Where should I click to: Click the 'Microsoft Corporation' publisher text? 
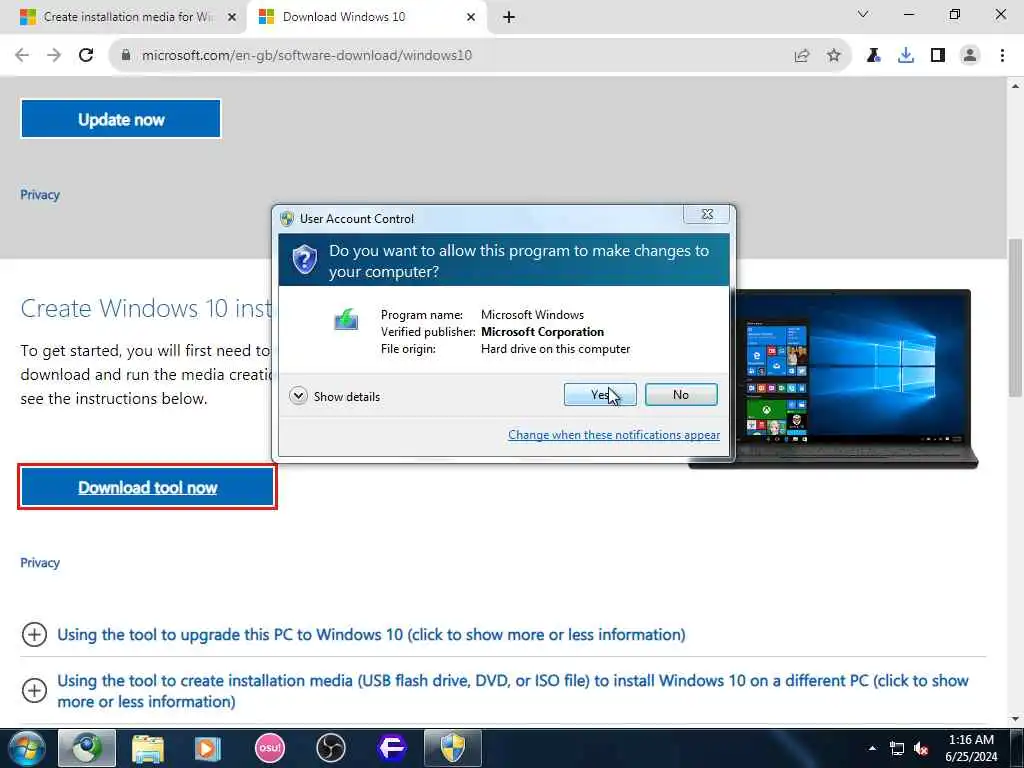[542, 332]
